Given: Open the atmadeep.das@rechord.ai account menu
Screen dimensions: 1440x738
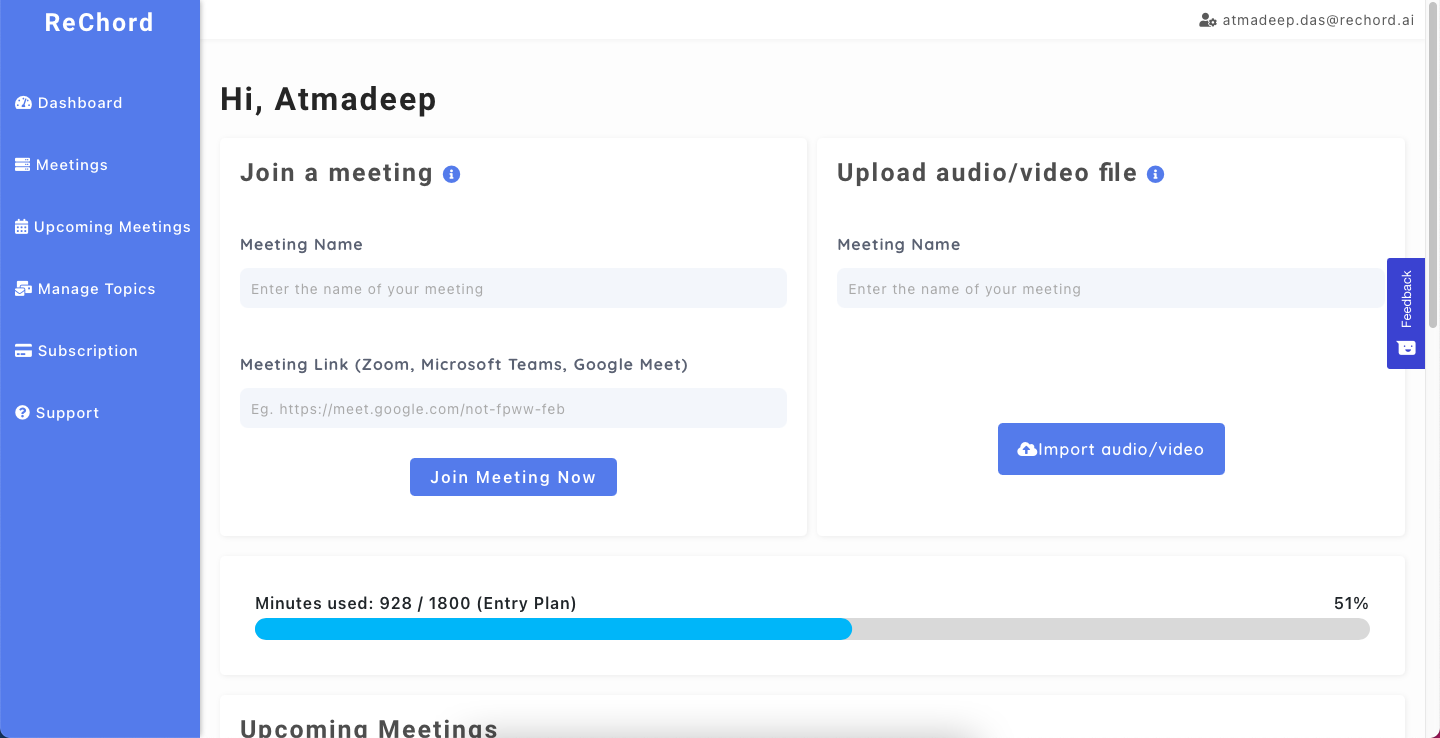Looking at the screenshot, I should point(1307,20).
